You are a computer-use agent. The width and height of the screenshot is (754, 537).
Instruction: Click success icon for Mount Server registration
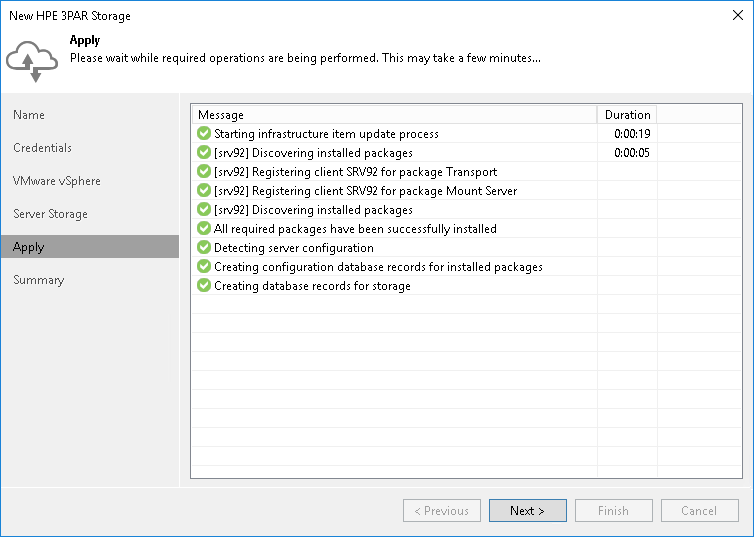click(204, 191)
